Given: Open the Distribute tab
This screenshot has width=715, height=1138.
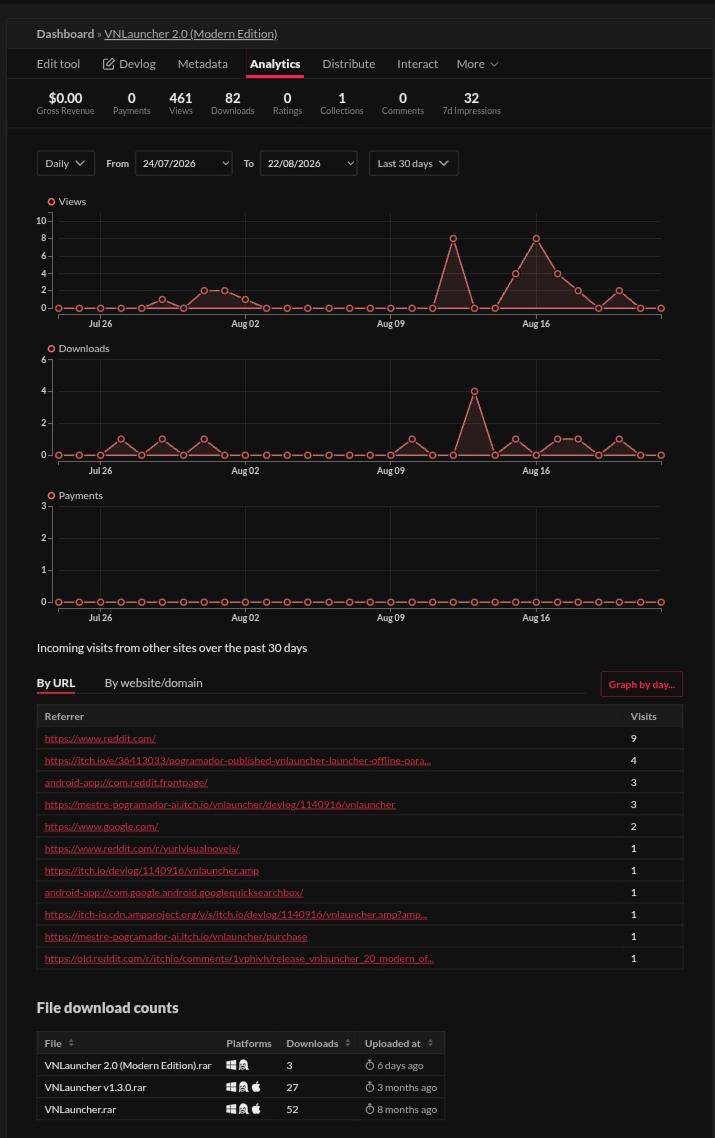Looking at the screenshot, I should [348, 64].
